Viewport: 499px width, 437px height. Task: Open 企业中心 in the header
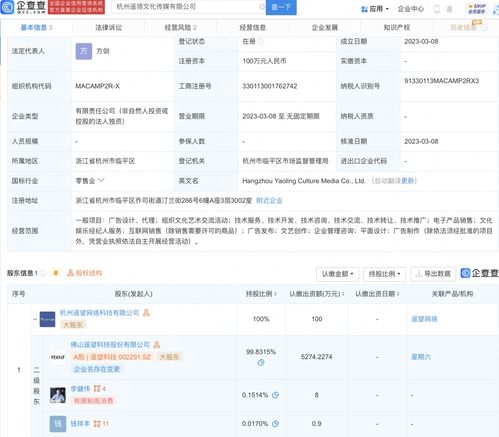[x=411, y=9]
